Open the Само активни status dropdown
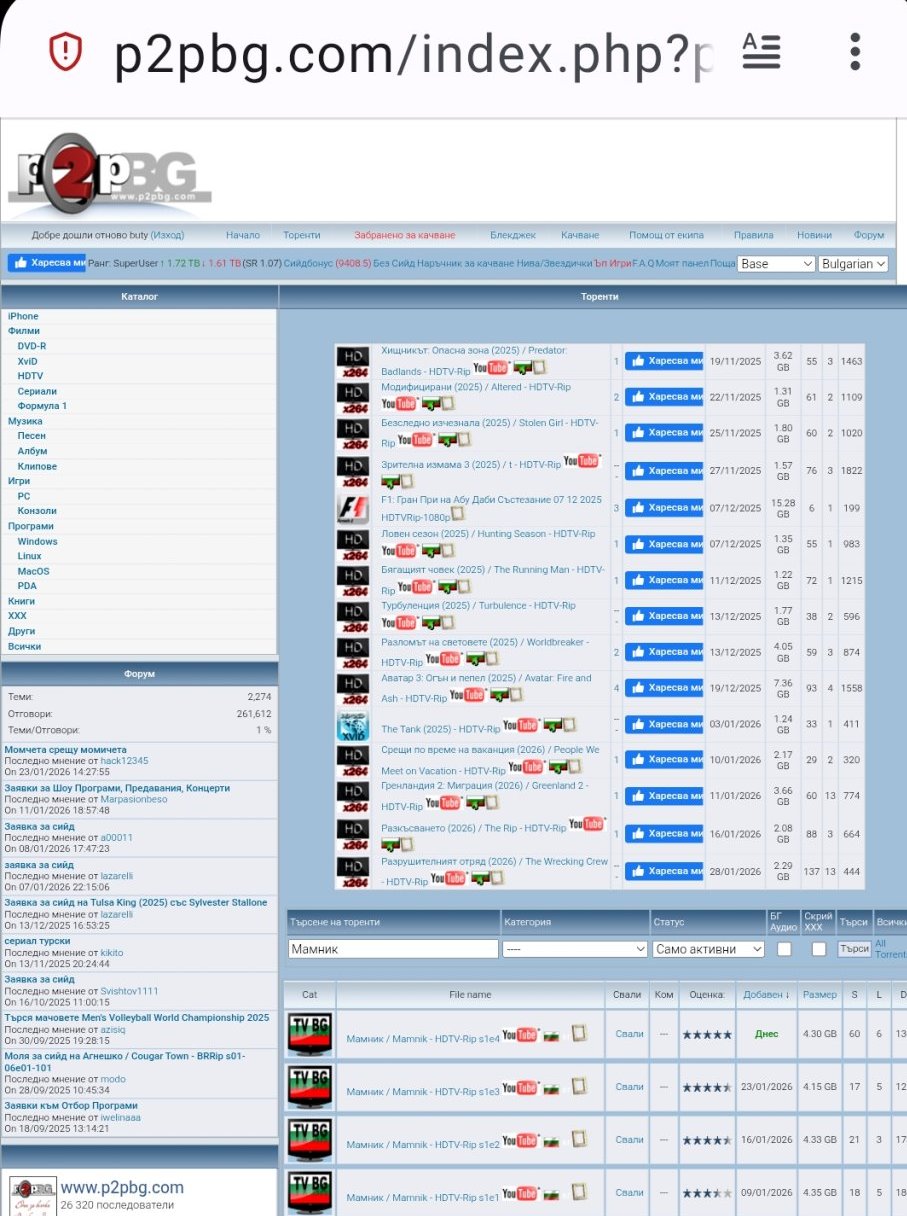907x1216 pixels. tap(708, 949)
